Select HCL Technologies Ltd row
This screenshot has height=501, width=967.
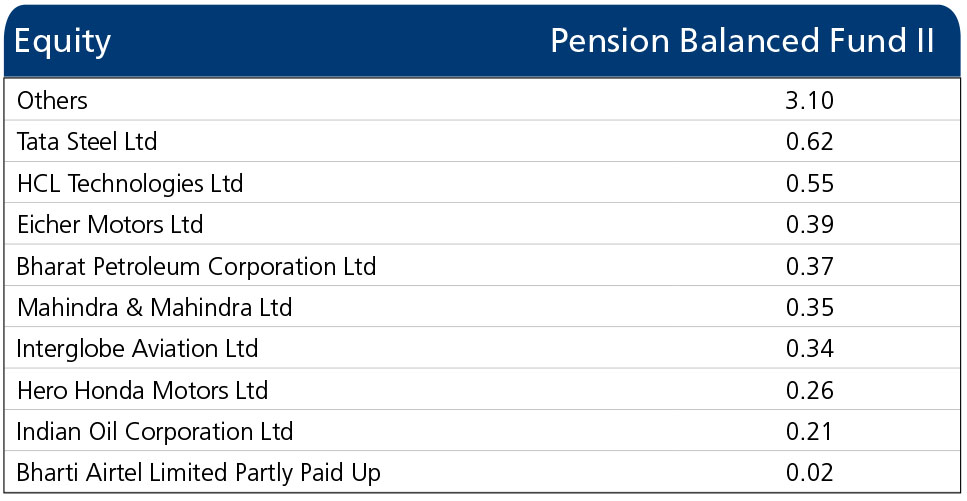point(483,183)
